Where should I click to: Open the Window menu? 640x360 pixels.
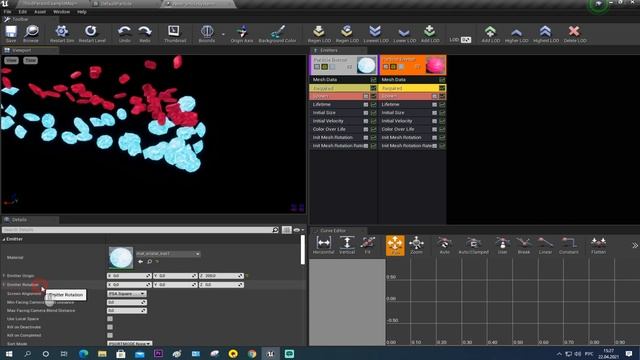point(62,12)
